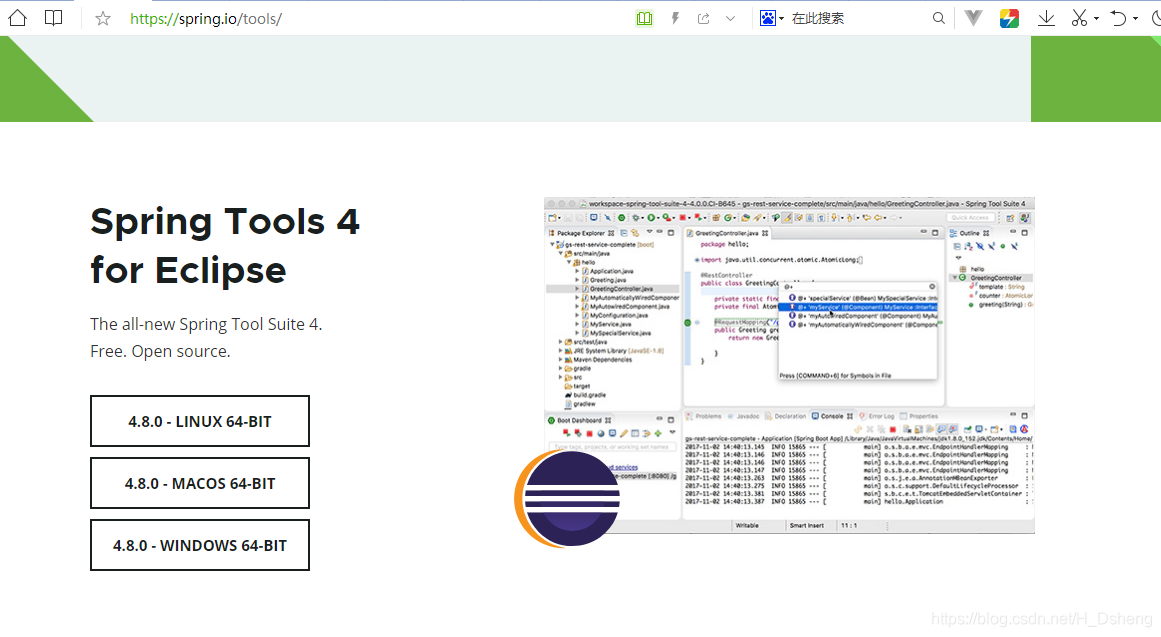1161x637 pixels.
Task: Click the grey V extension icon
Action: pyautogui.click(x=974, y=19)
